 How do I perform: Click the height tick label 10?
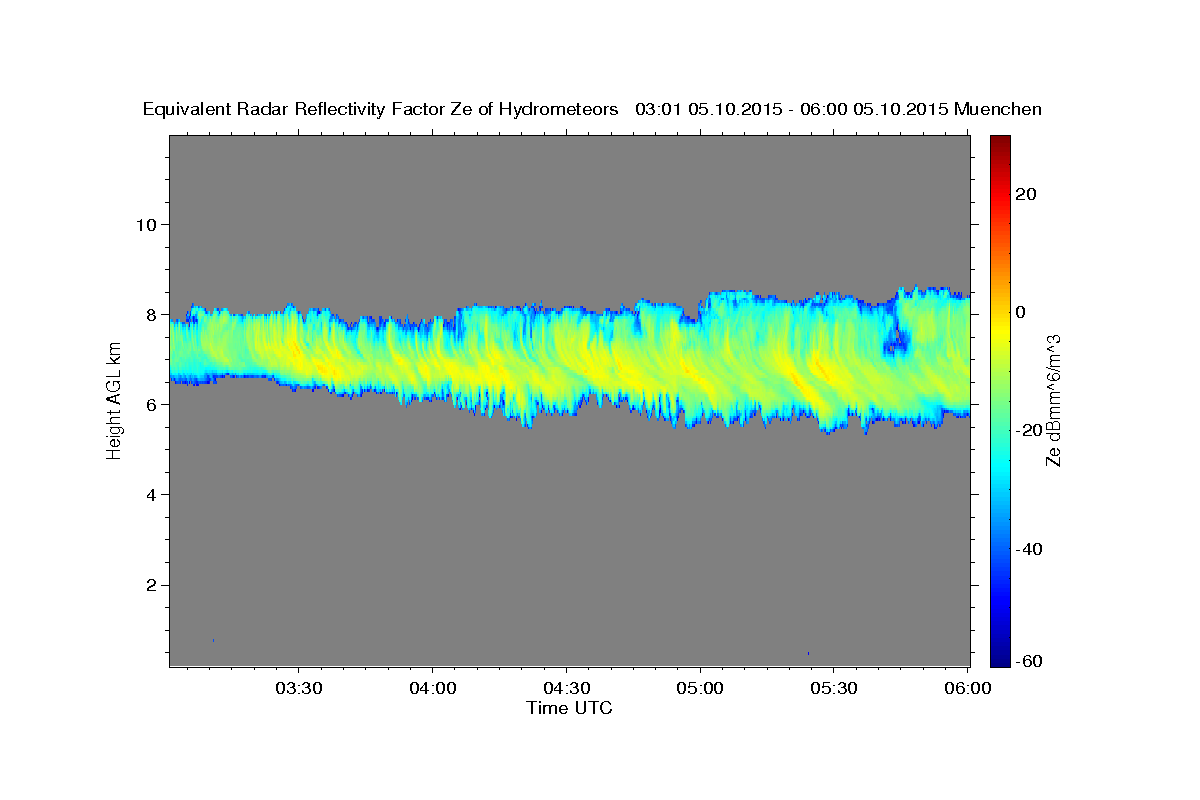tap(145, 224)
